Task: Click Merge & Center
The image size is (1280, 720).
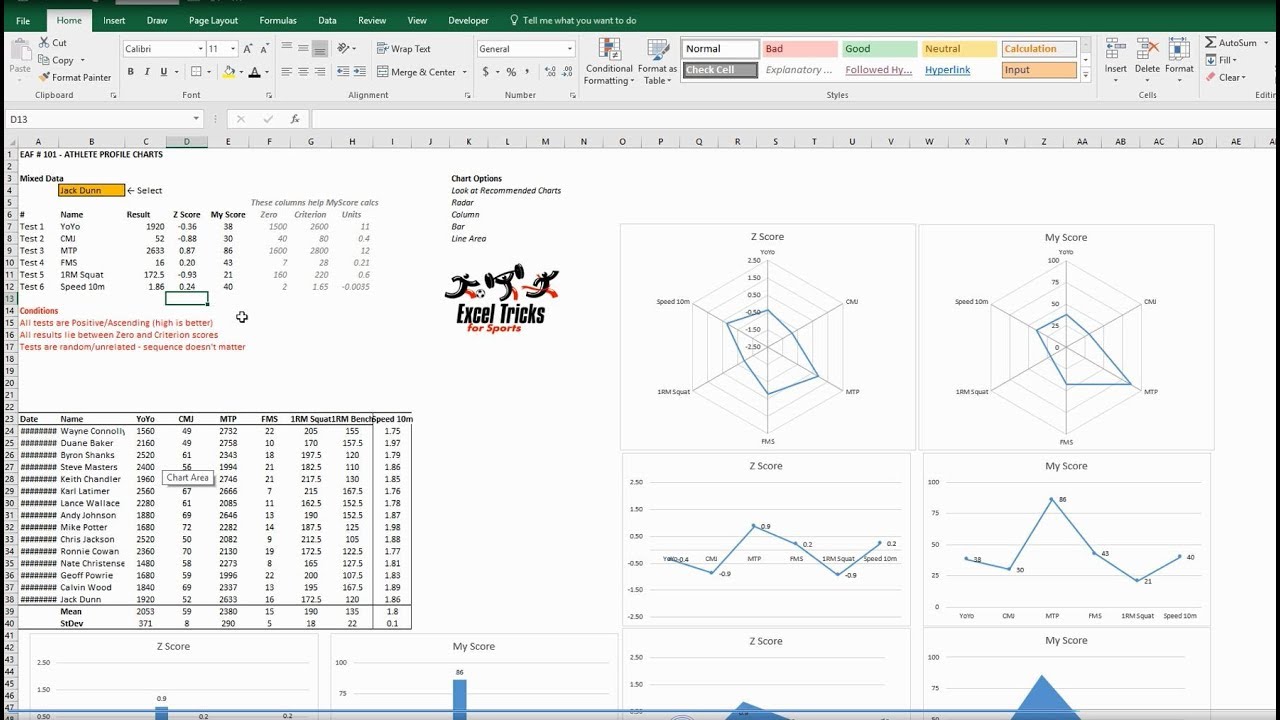Action: pos(416,72)
